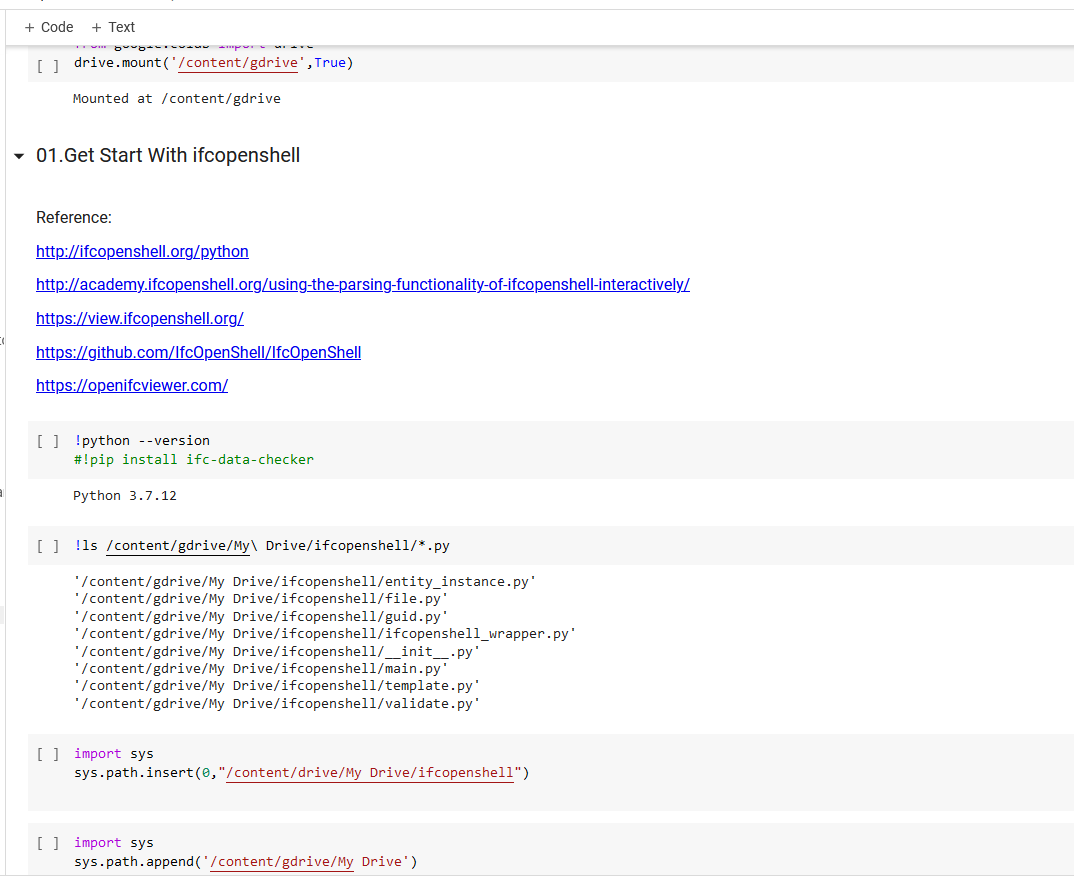Click into the sys.path.insert code line
This screenshot has height=881, width=1074.
[300, 773]
